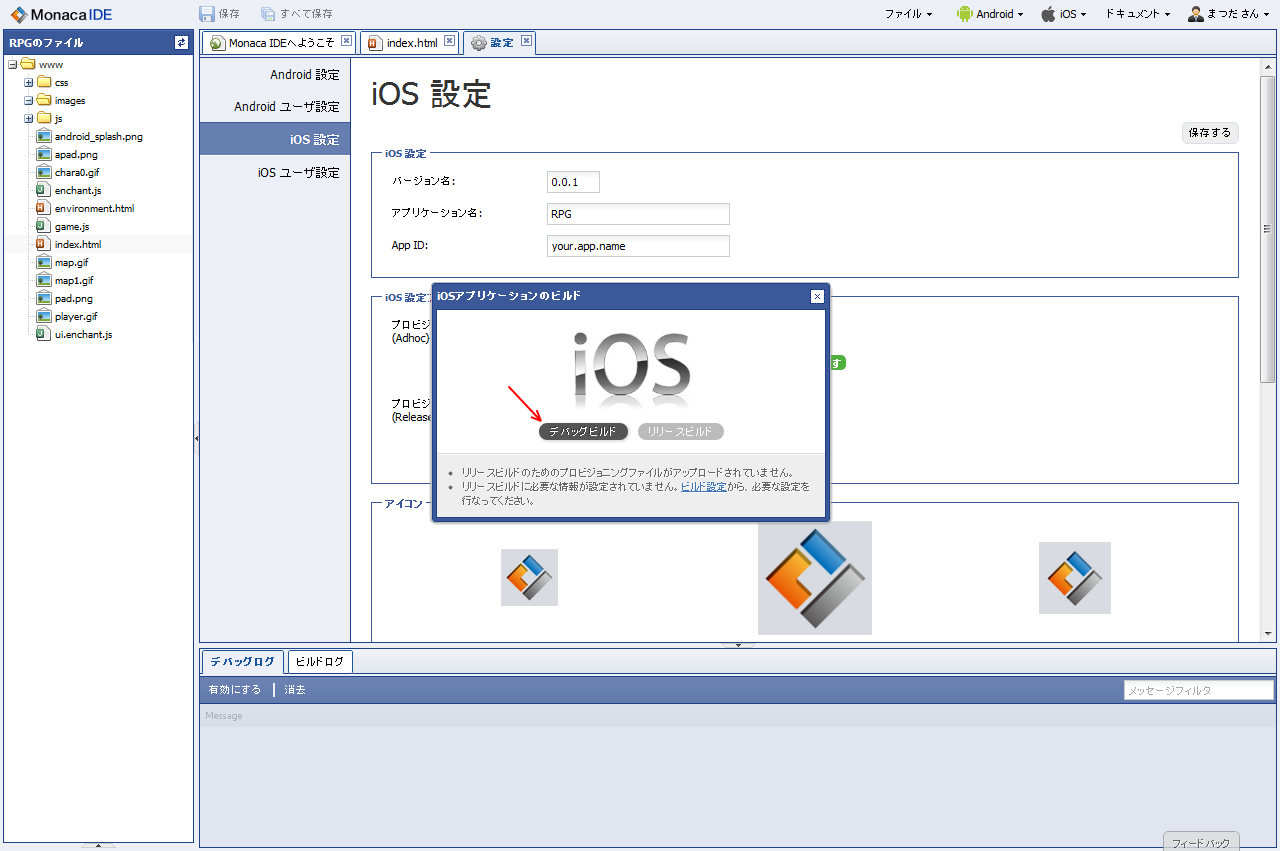Click the 保存する button
1280x851 pixels.
[x=1210, y=133]
